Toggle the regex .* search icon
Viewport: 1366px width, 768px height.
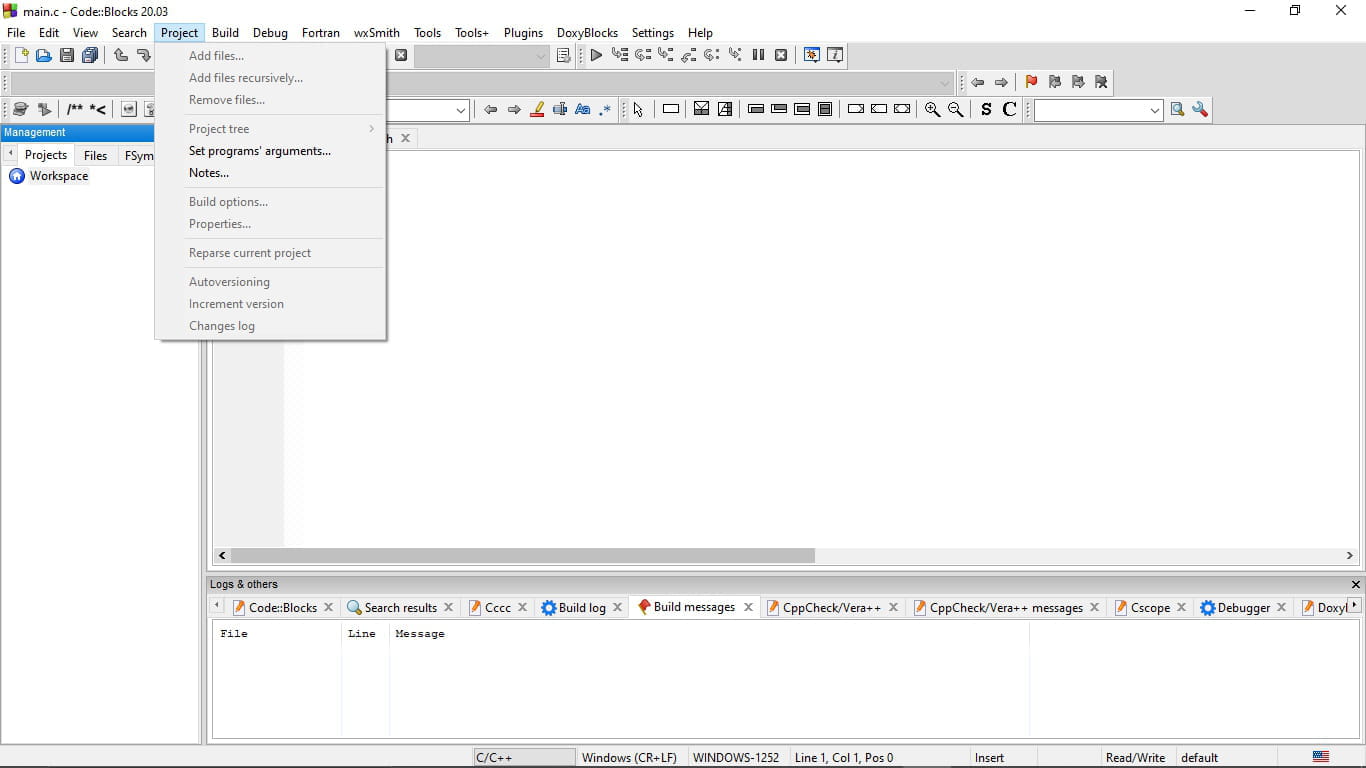point(605,110)
